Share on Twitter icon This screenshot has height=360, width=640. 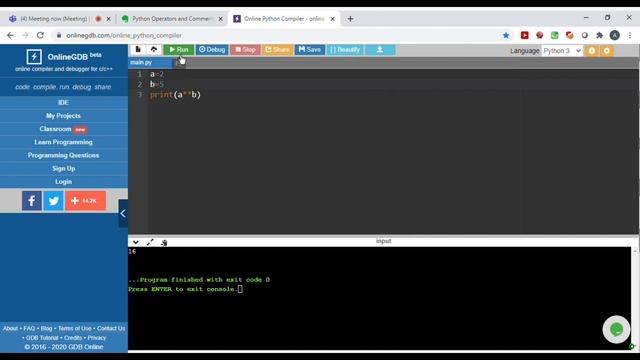click(53, 201)
